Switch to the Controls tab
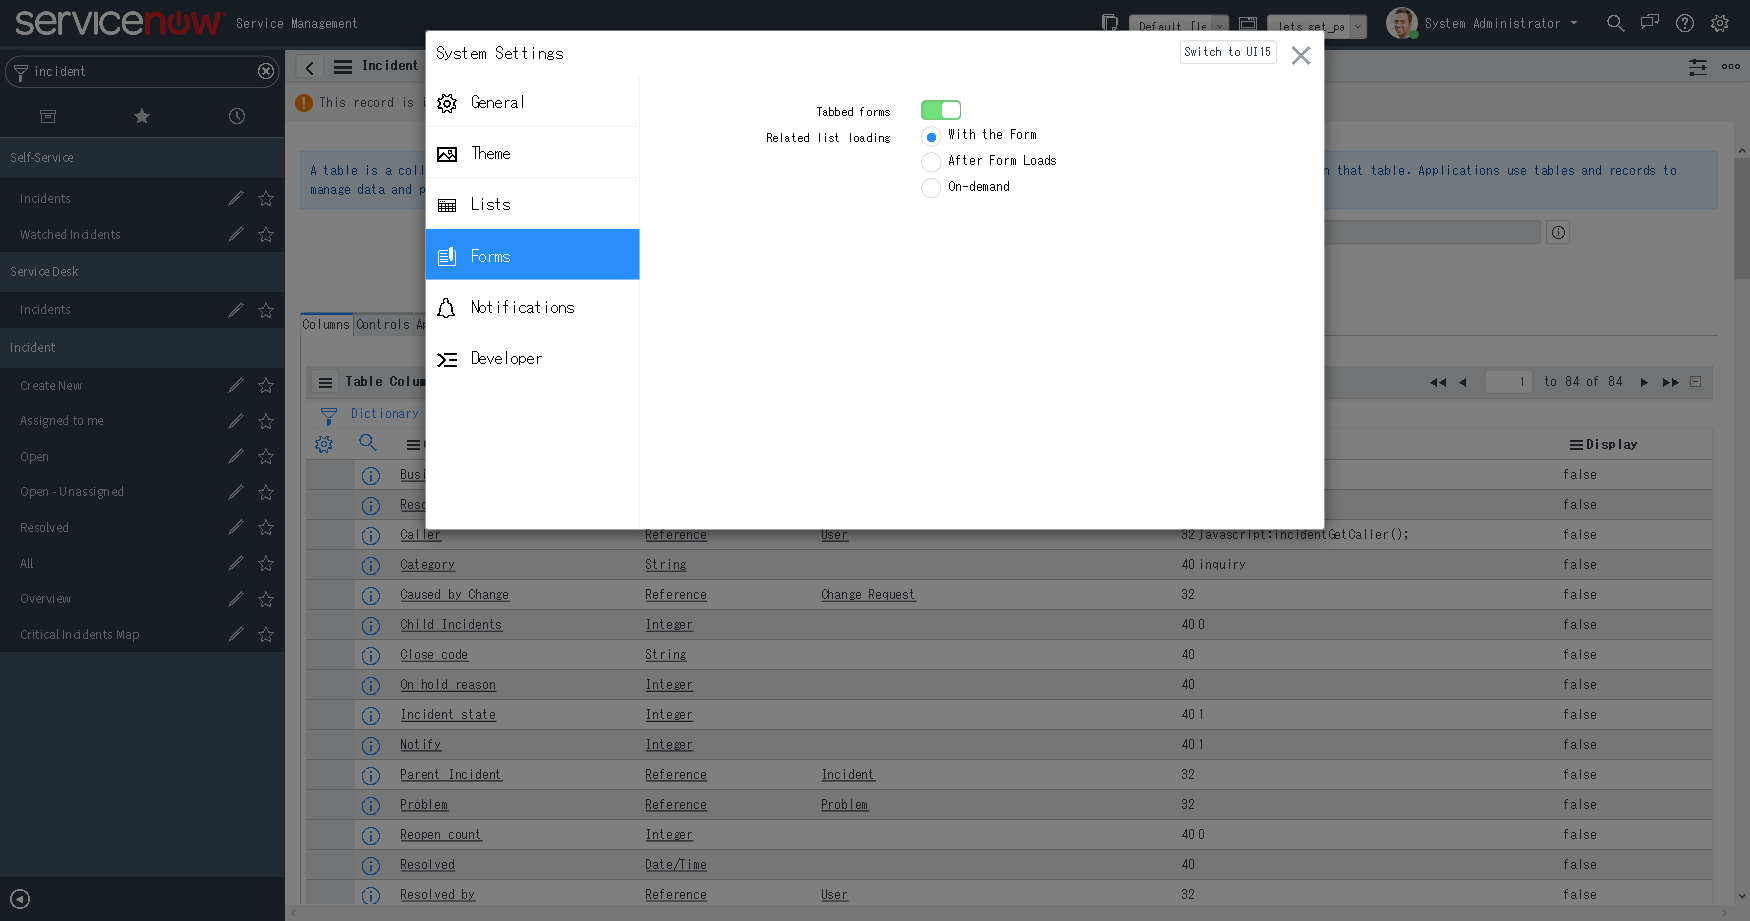Screen dimensions: 1750x921 pyautogui.click(x=385, y=324)
